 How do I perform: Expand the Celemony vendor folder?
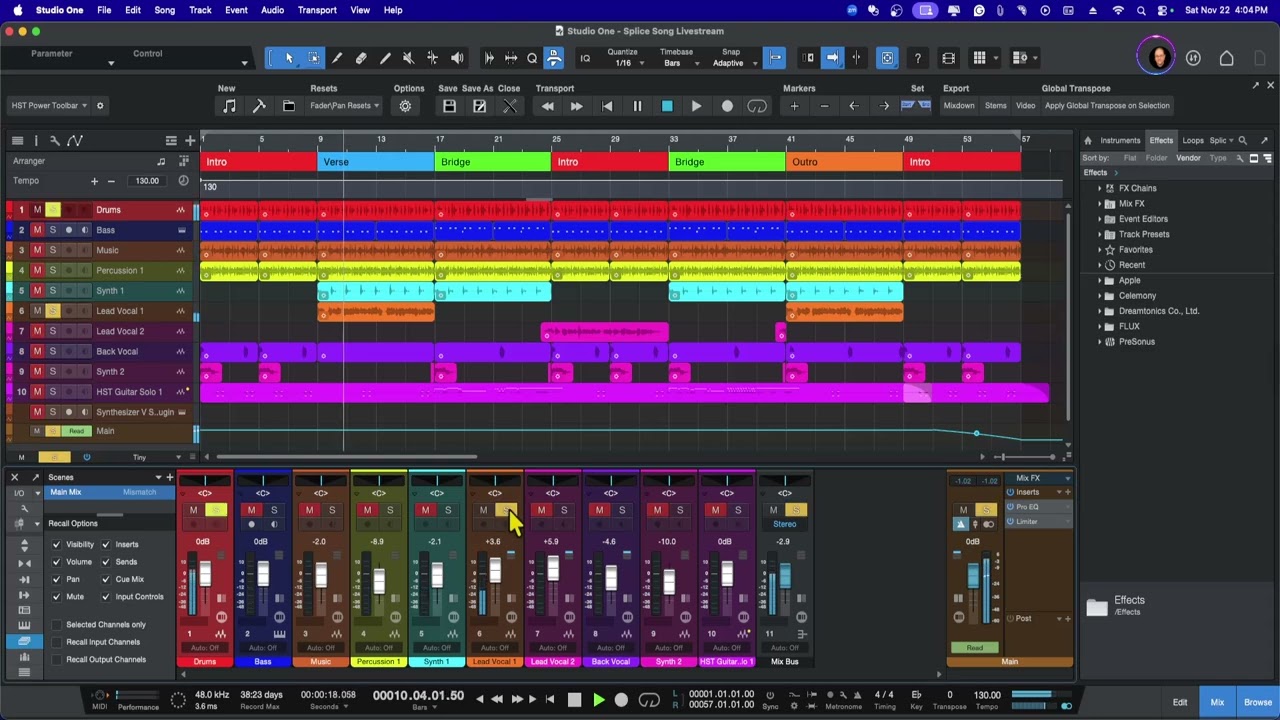tap(1100, 296)
